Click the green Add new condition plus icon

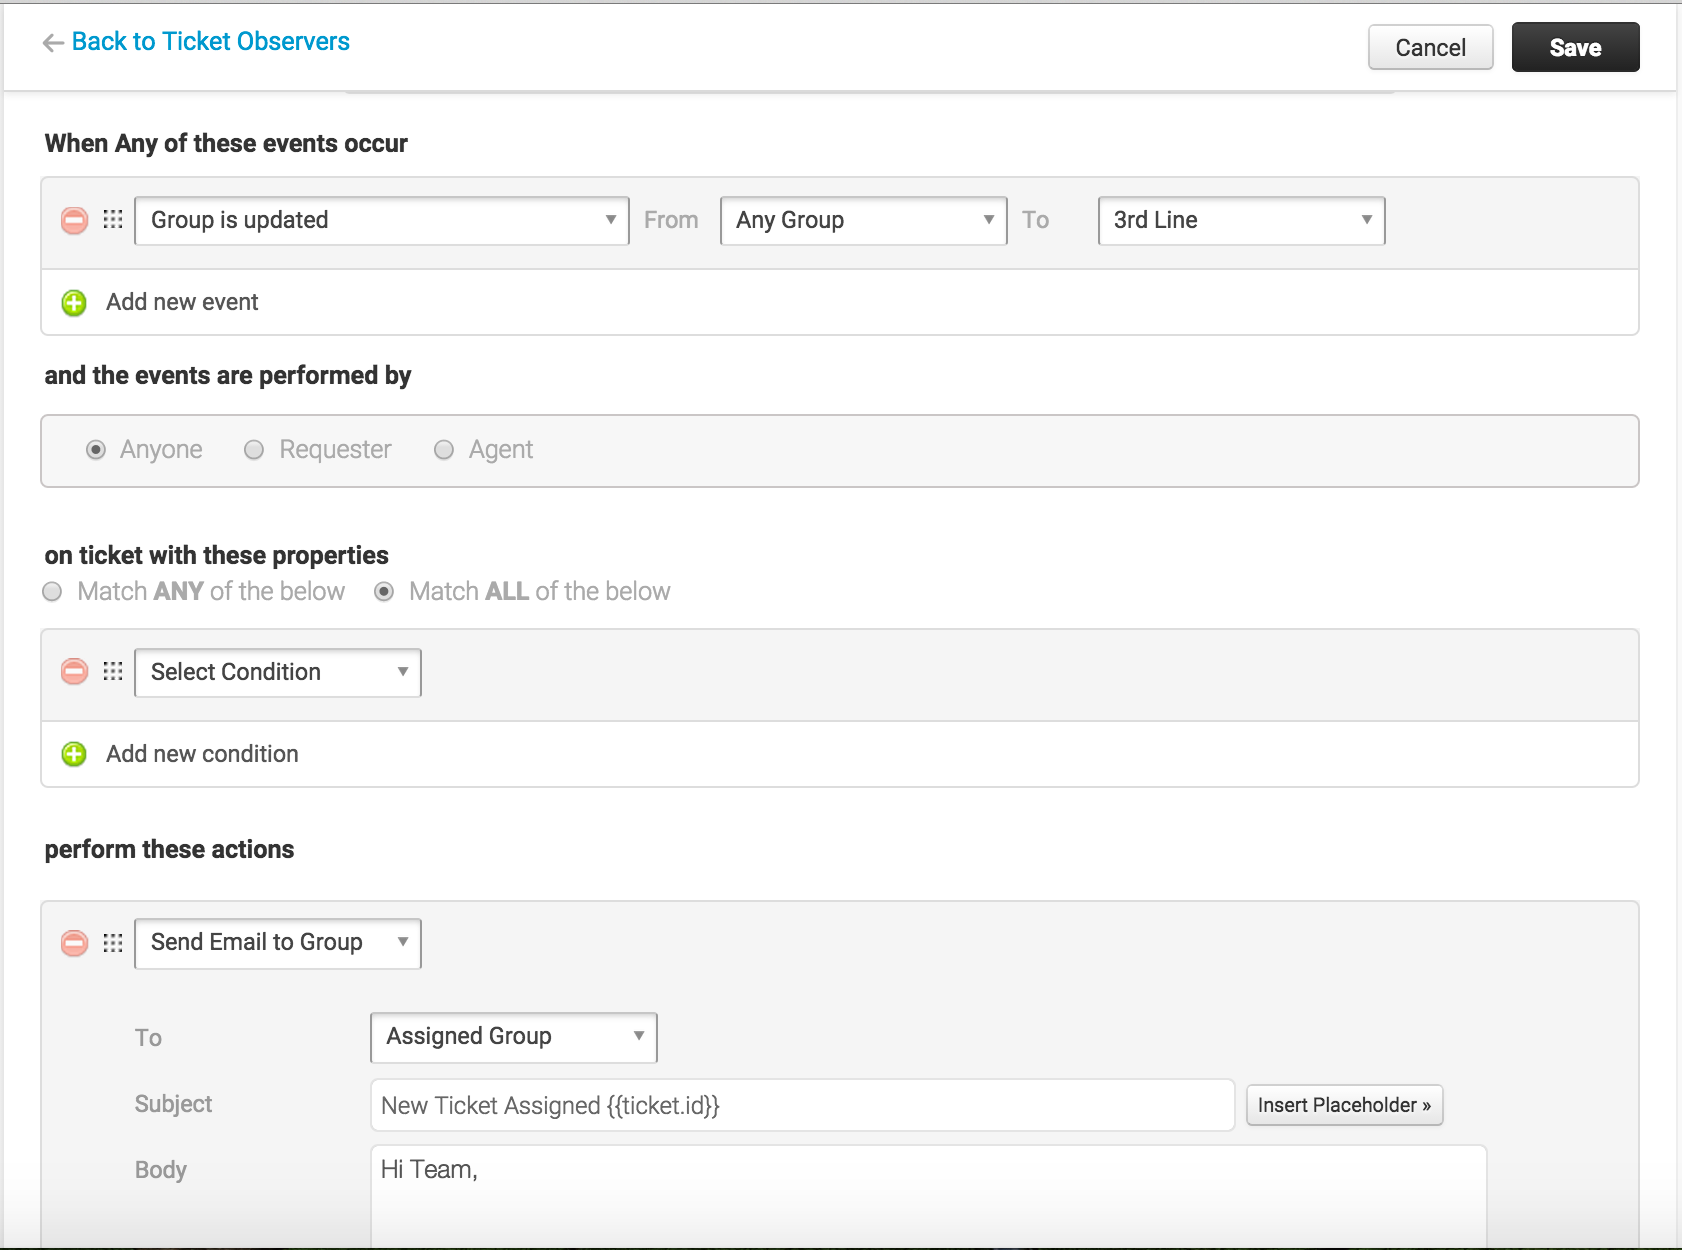(74, 754)
